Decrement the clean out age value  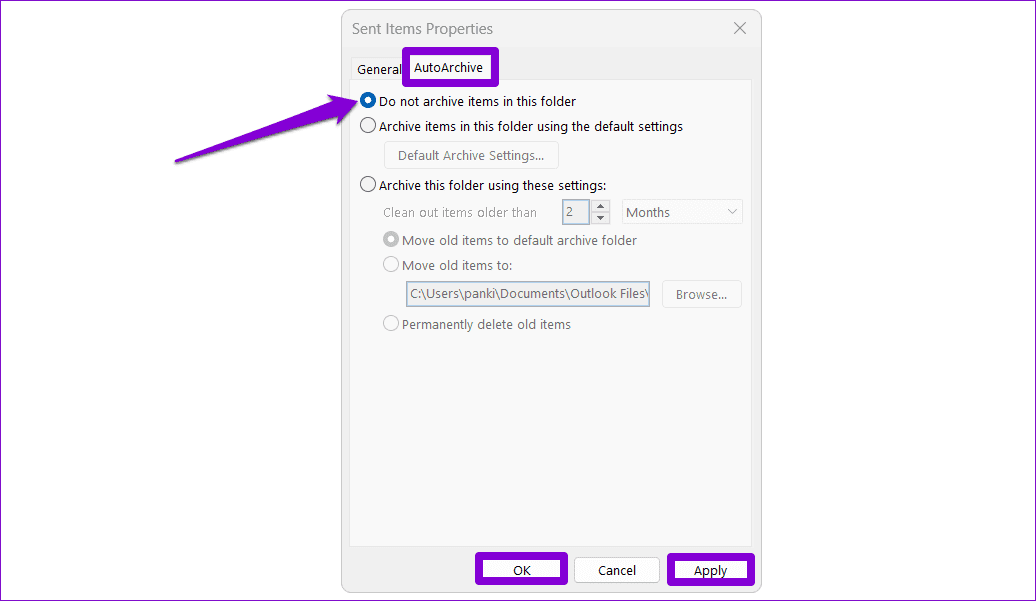(x=600, y=217)
